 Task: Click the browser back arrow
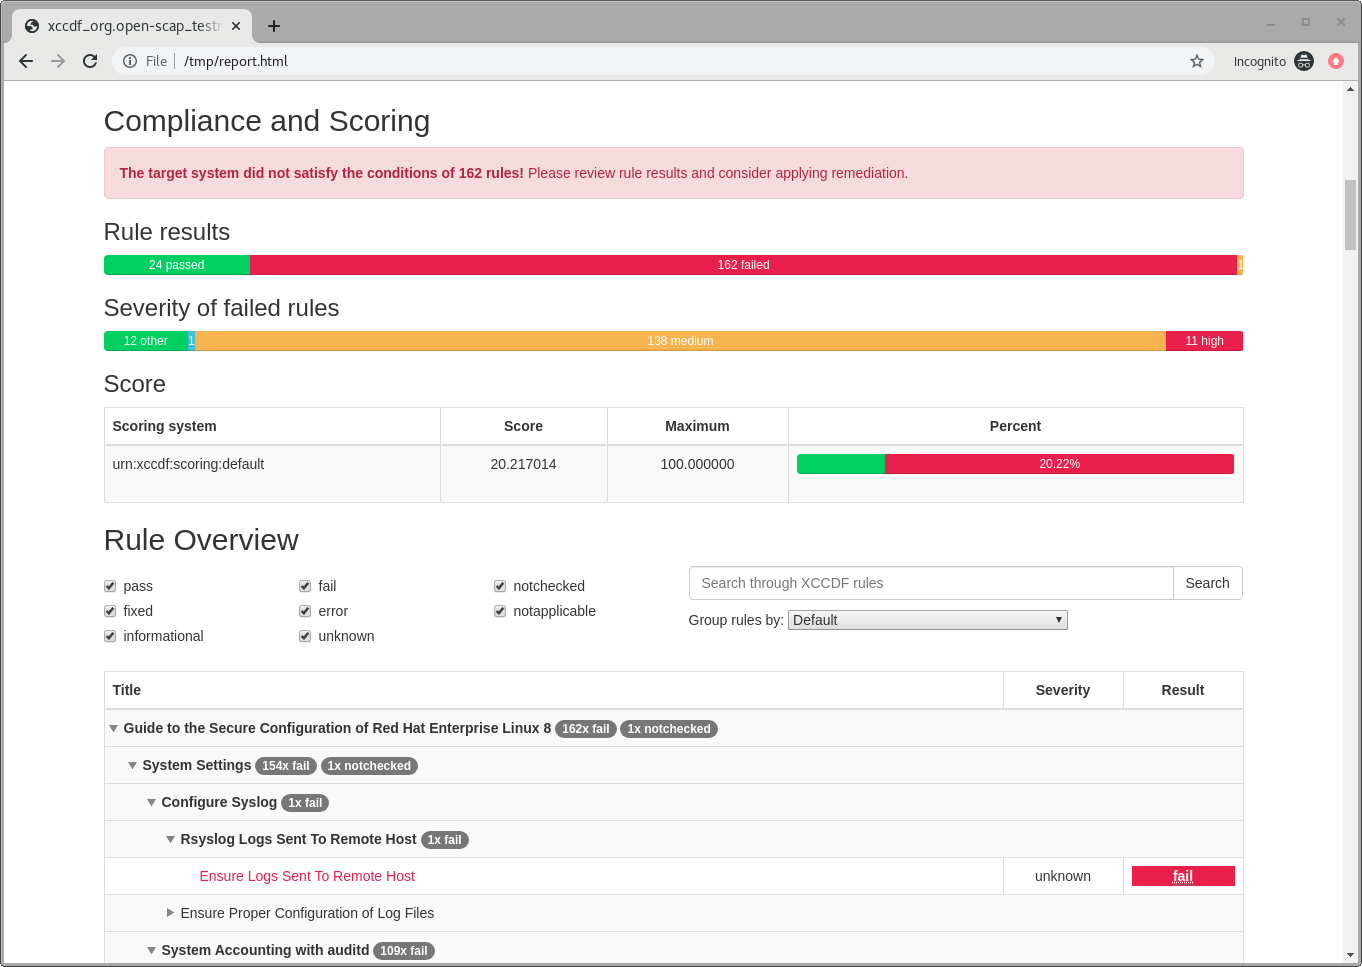(26, 61)
